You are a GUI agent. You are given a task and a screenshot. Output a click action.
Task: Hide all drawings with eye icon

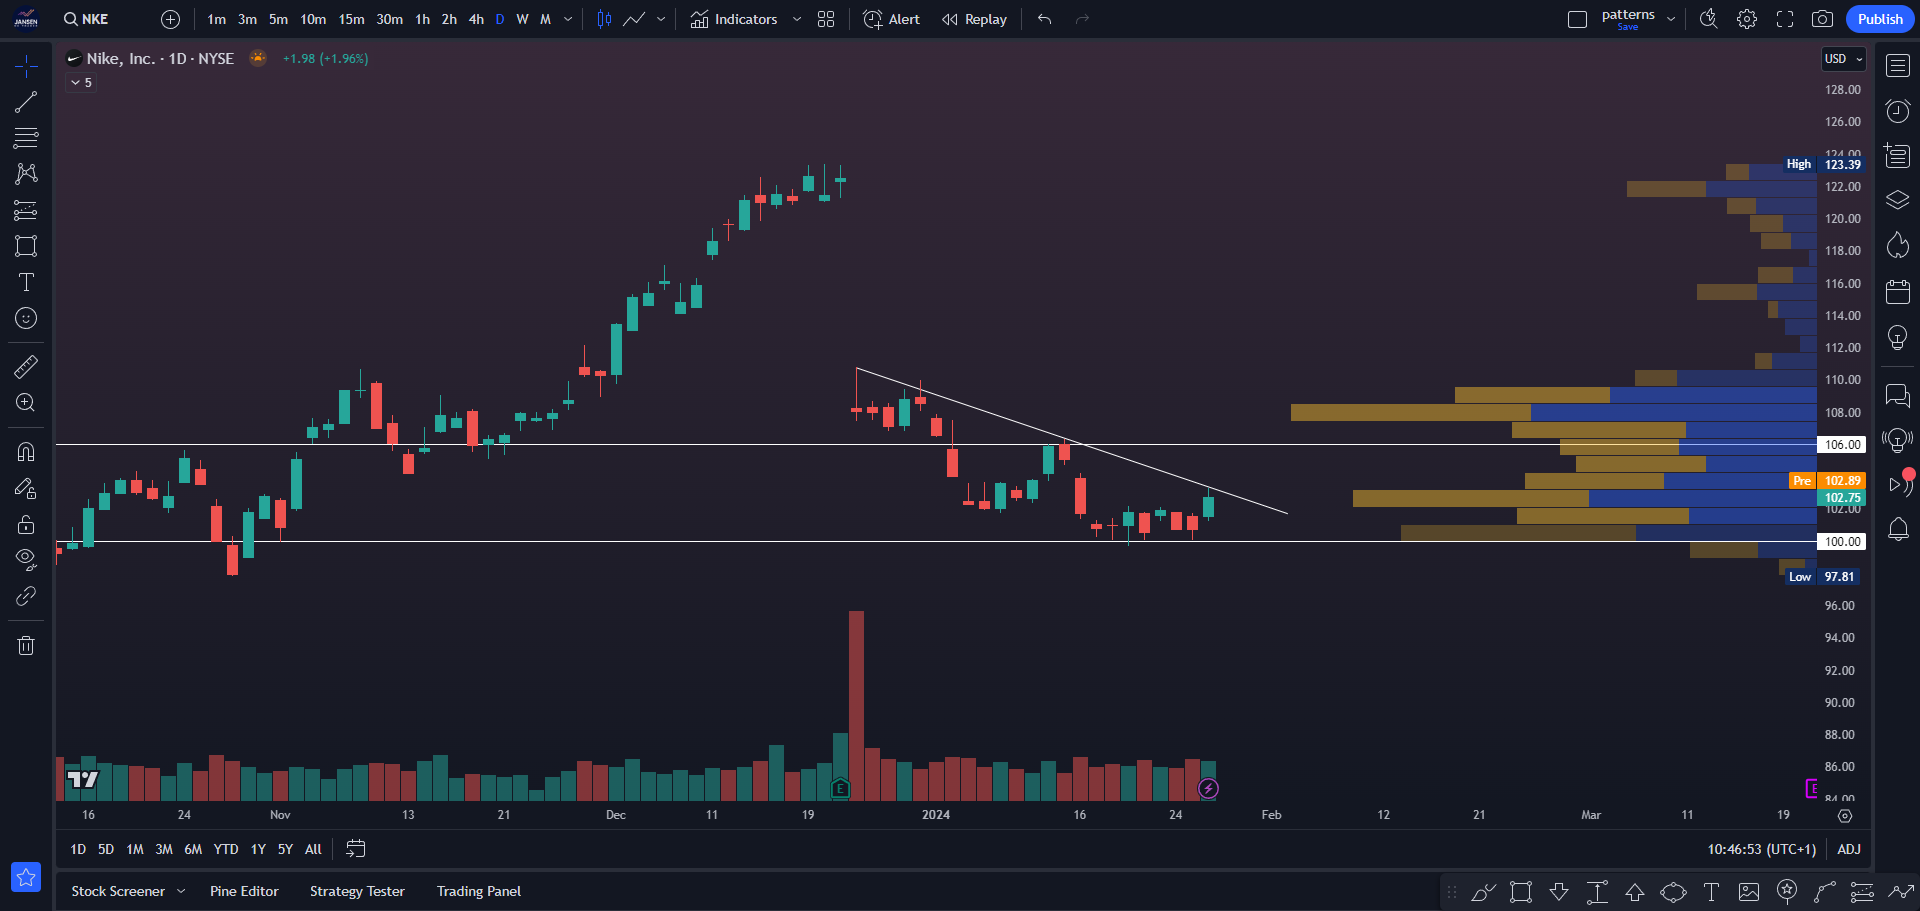click(26, 560)
